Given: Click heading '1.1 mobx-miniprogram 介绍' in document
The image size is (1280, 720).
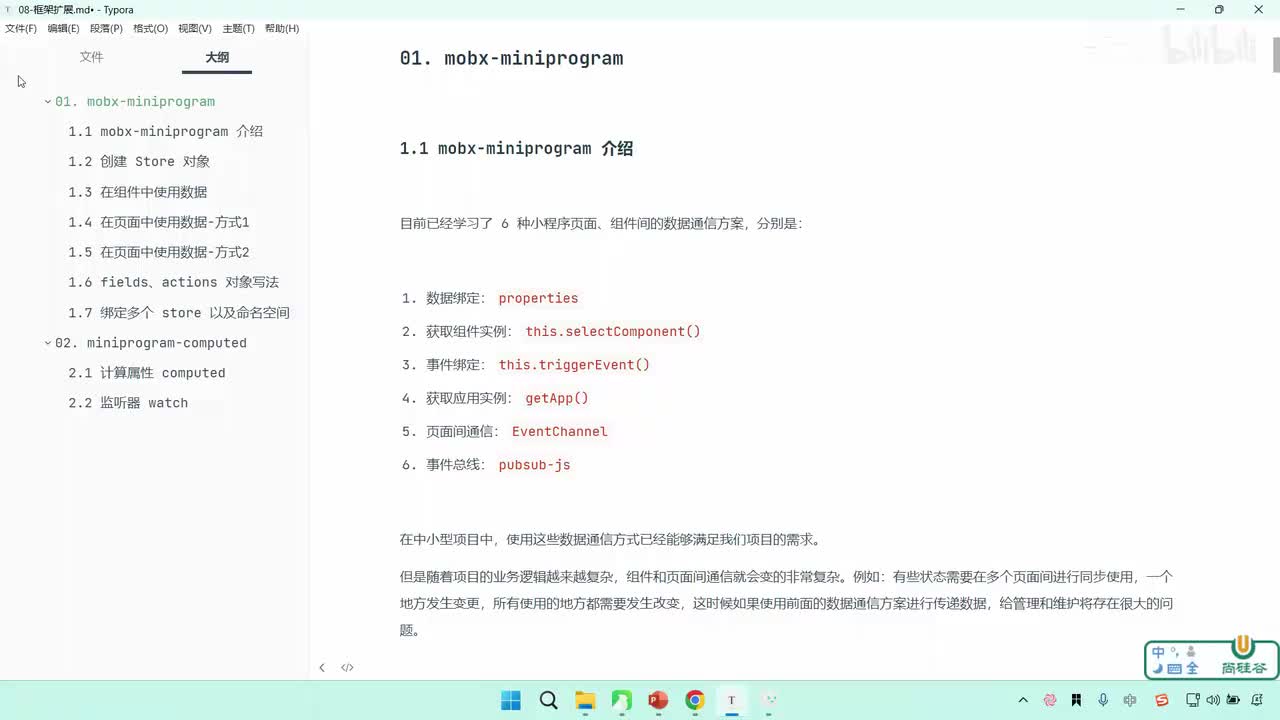Looking at the screenshot, I should (x=516, y=149).
